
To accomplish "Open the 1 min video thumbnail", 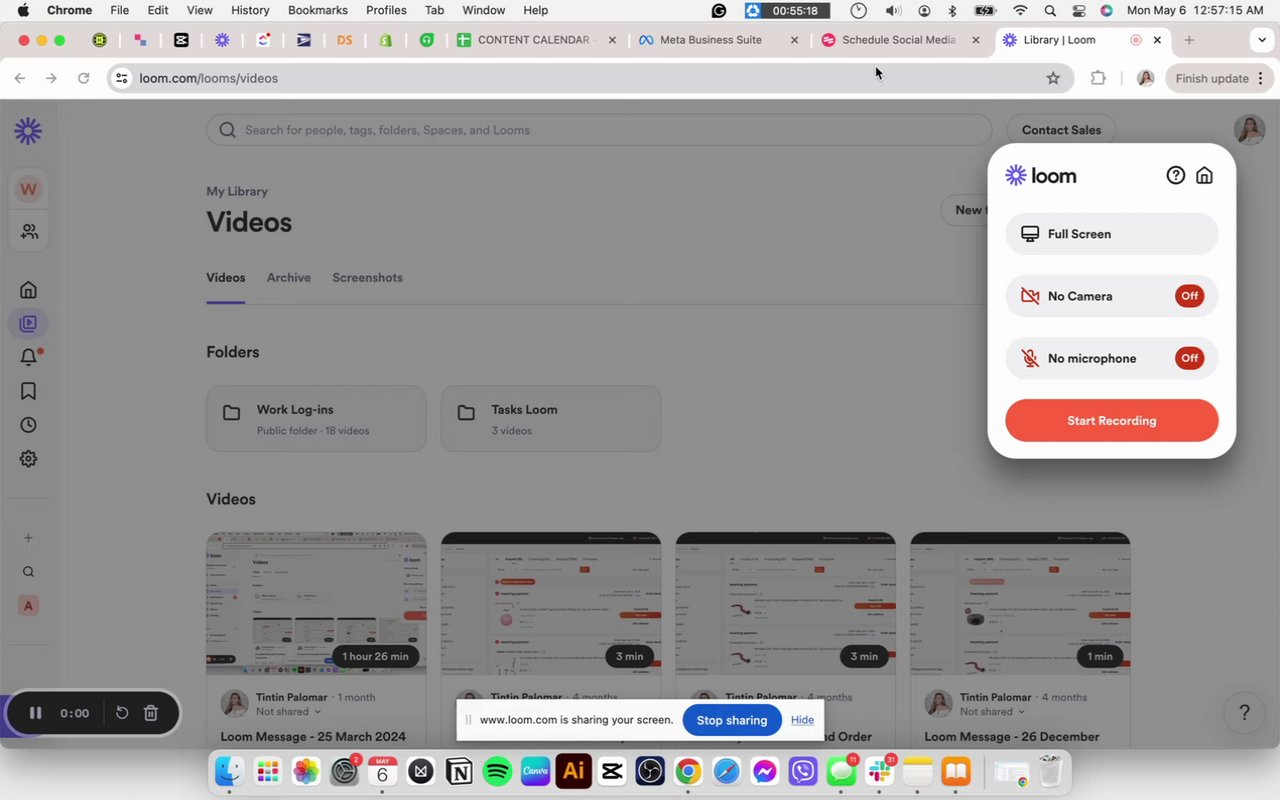I will (1020, 604).
